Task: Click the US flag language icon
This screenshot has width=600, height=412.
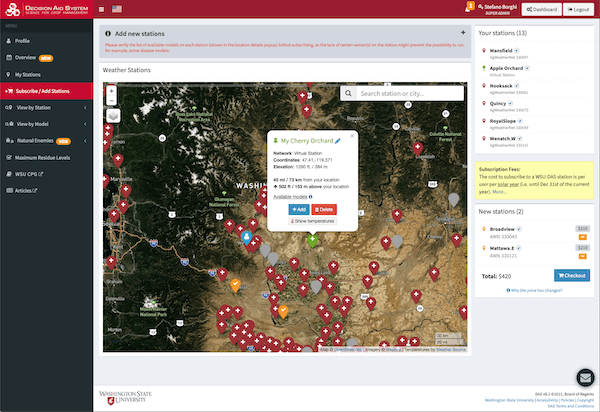Action: [x=118, y=9]
